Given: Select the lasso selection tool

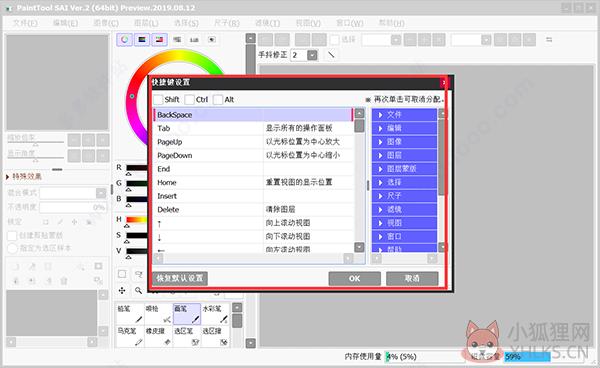Looking at the screenshot, I should pos(139,274).
